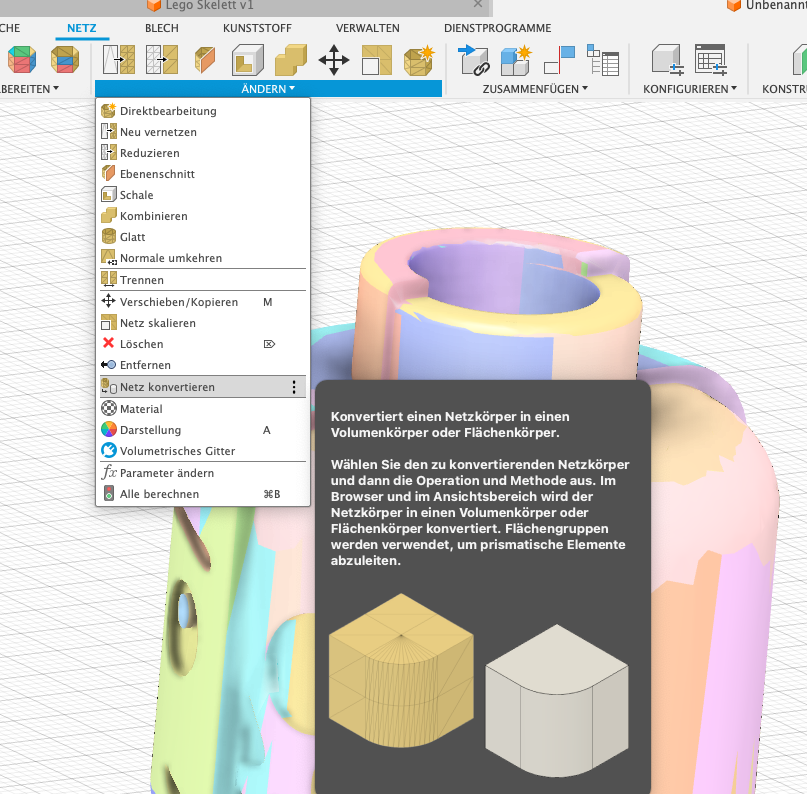Select Alle berechnen traffic light entry

159,494
